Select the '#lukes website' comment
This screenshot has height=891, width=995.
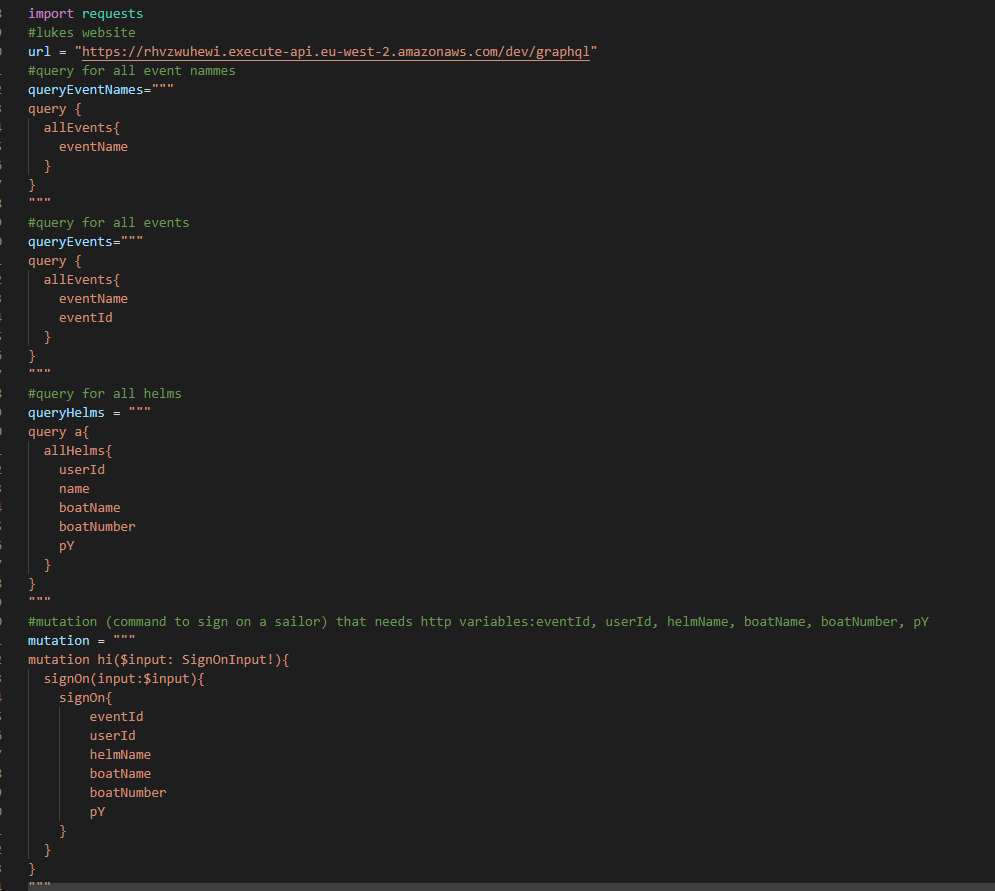[82, 32]
